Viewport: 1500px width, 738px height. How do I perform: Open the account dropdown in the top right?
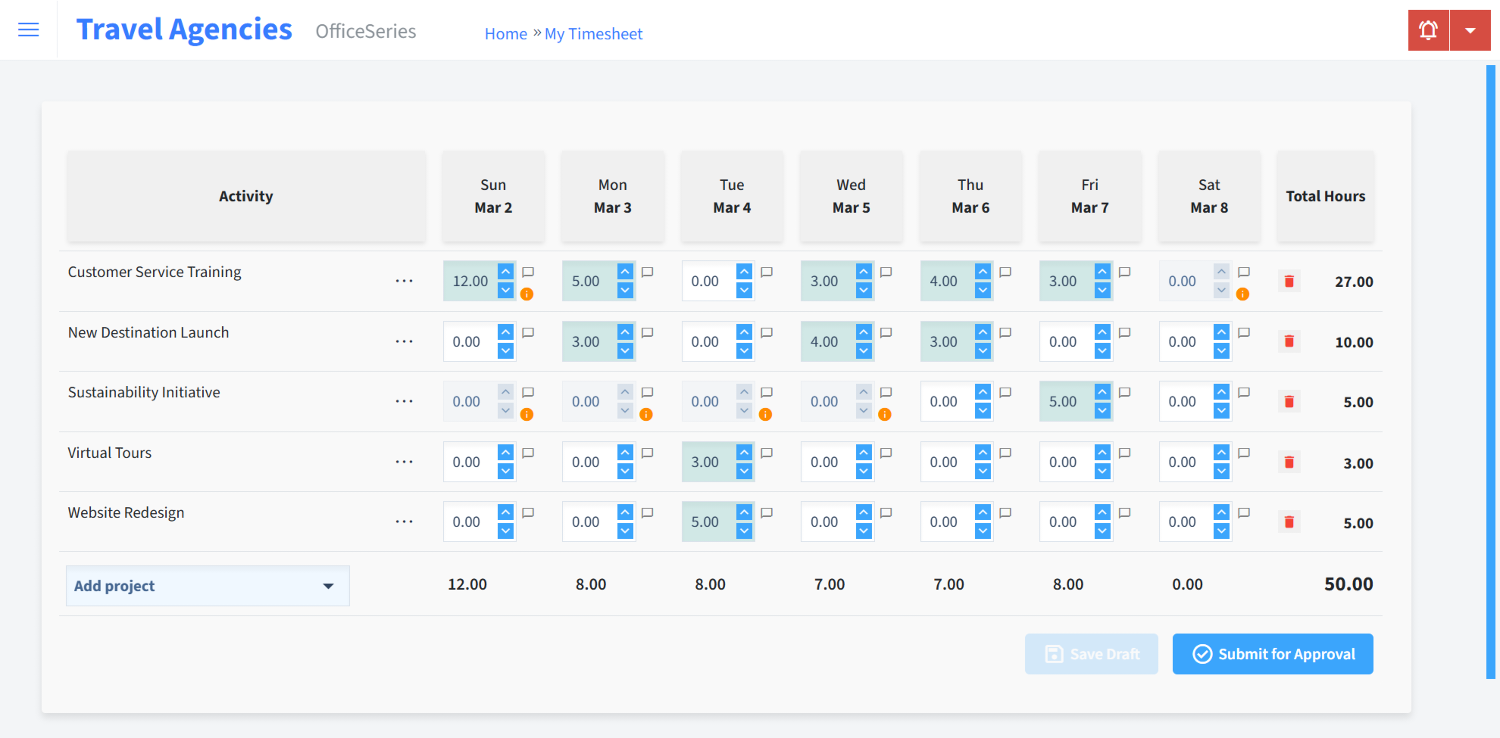tap(1470, 30)
